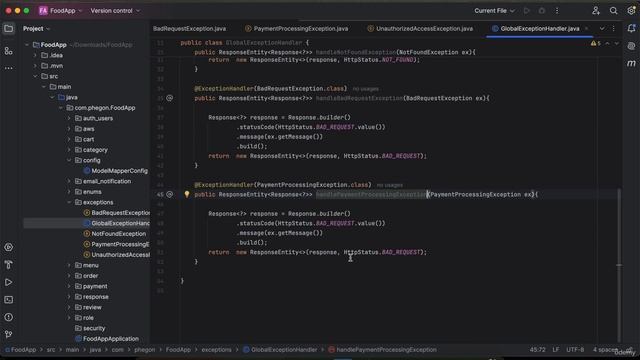Click the 'no usages' hint above handleBadRequestException
Image resolution: width=640 pixels, height=360 pixels.
tap(365, 89)
